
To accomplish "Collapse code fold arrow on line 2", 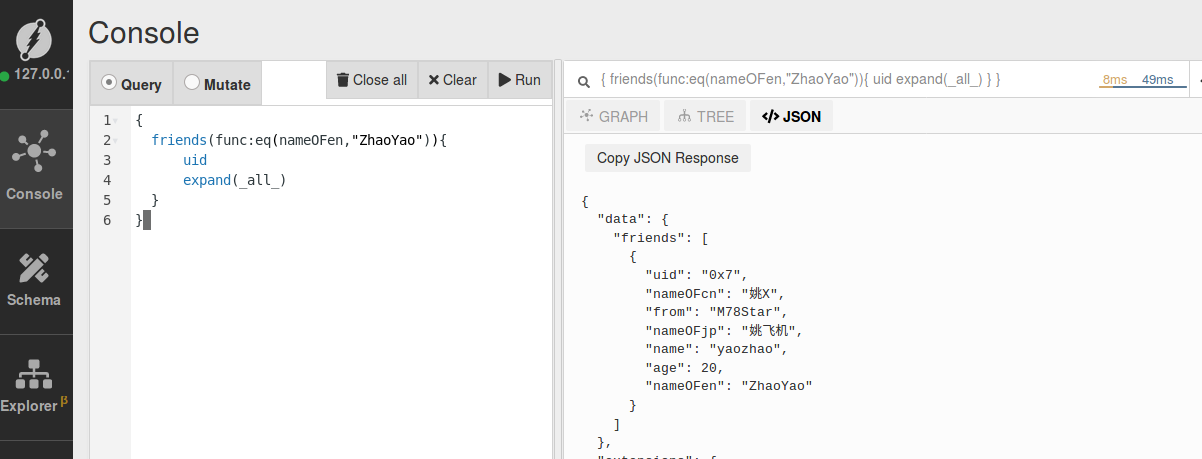I will point(115,141).
